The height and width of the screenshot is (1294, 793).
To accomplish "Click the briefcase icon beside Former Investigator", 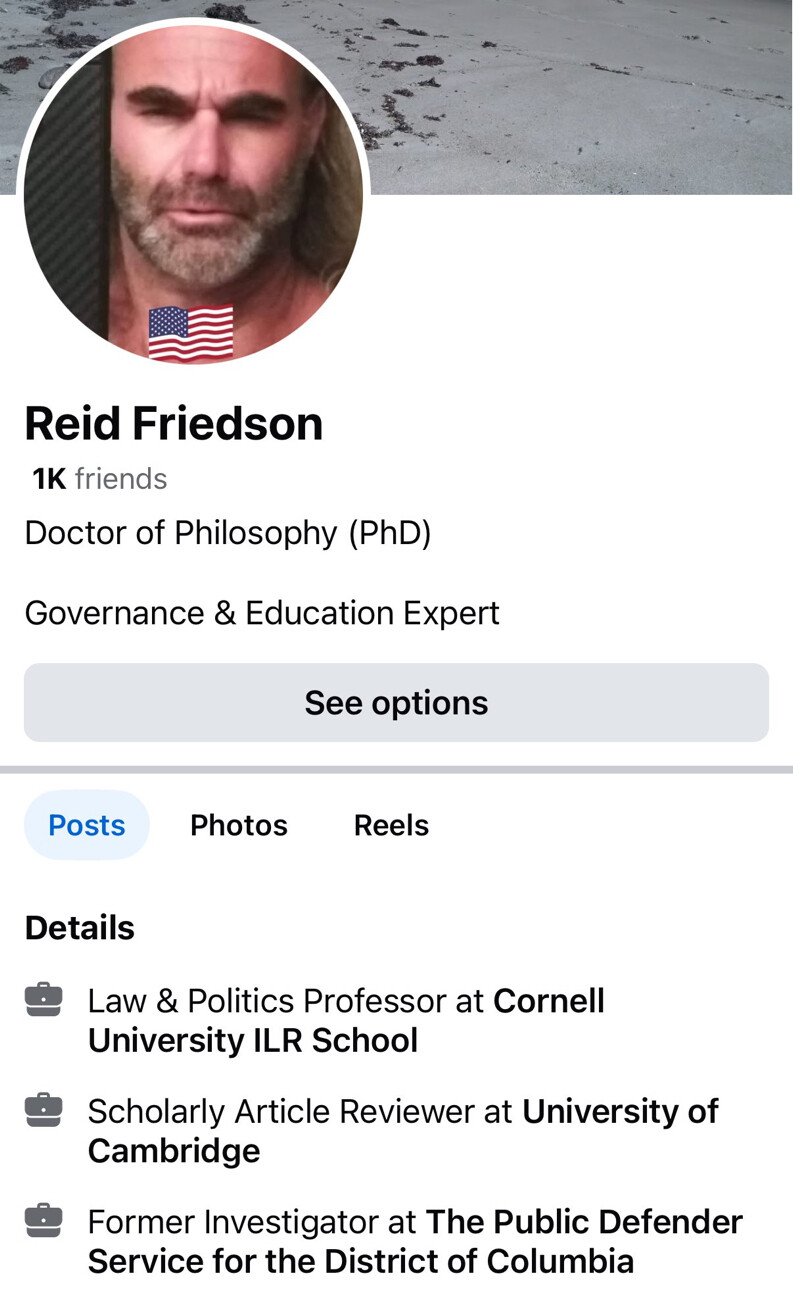I will (x=43, y=1221).
